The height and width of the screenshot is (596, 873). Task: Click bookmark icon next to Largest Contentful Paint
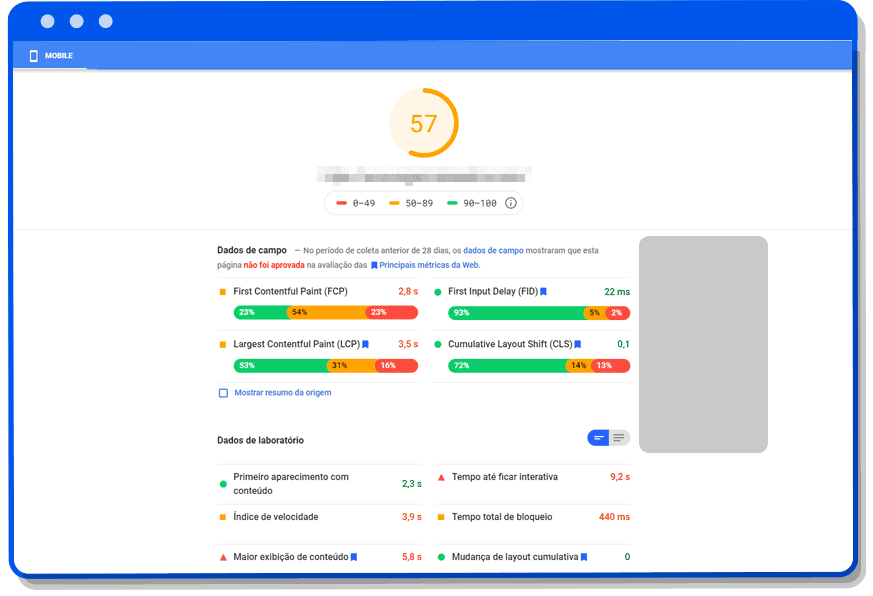366,345
